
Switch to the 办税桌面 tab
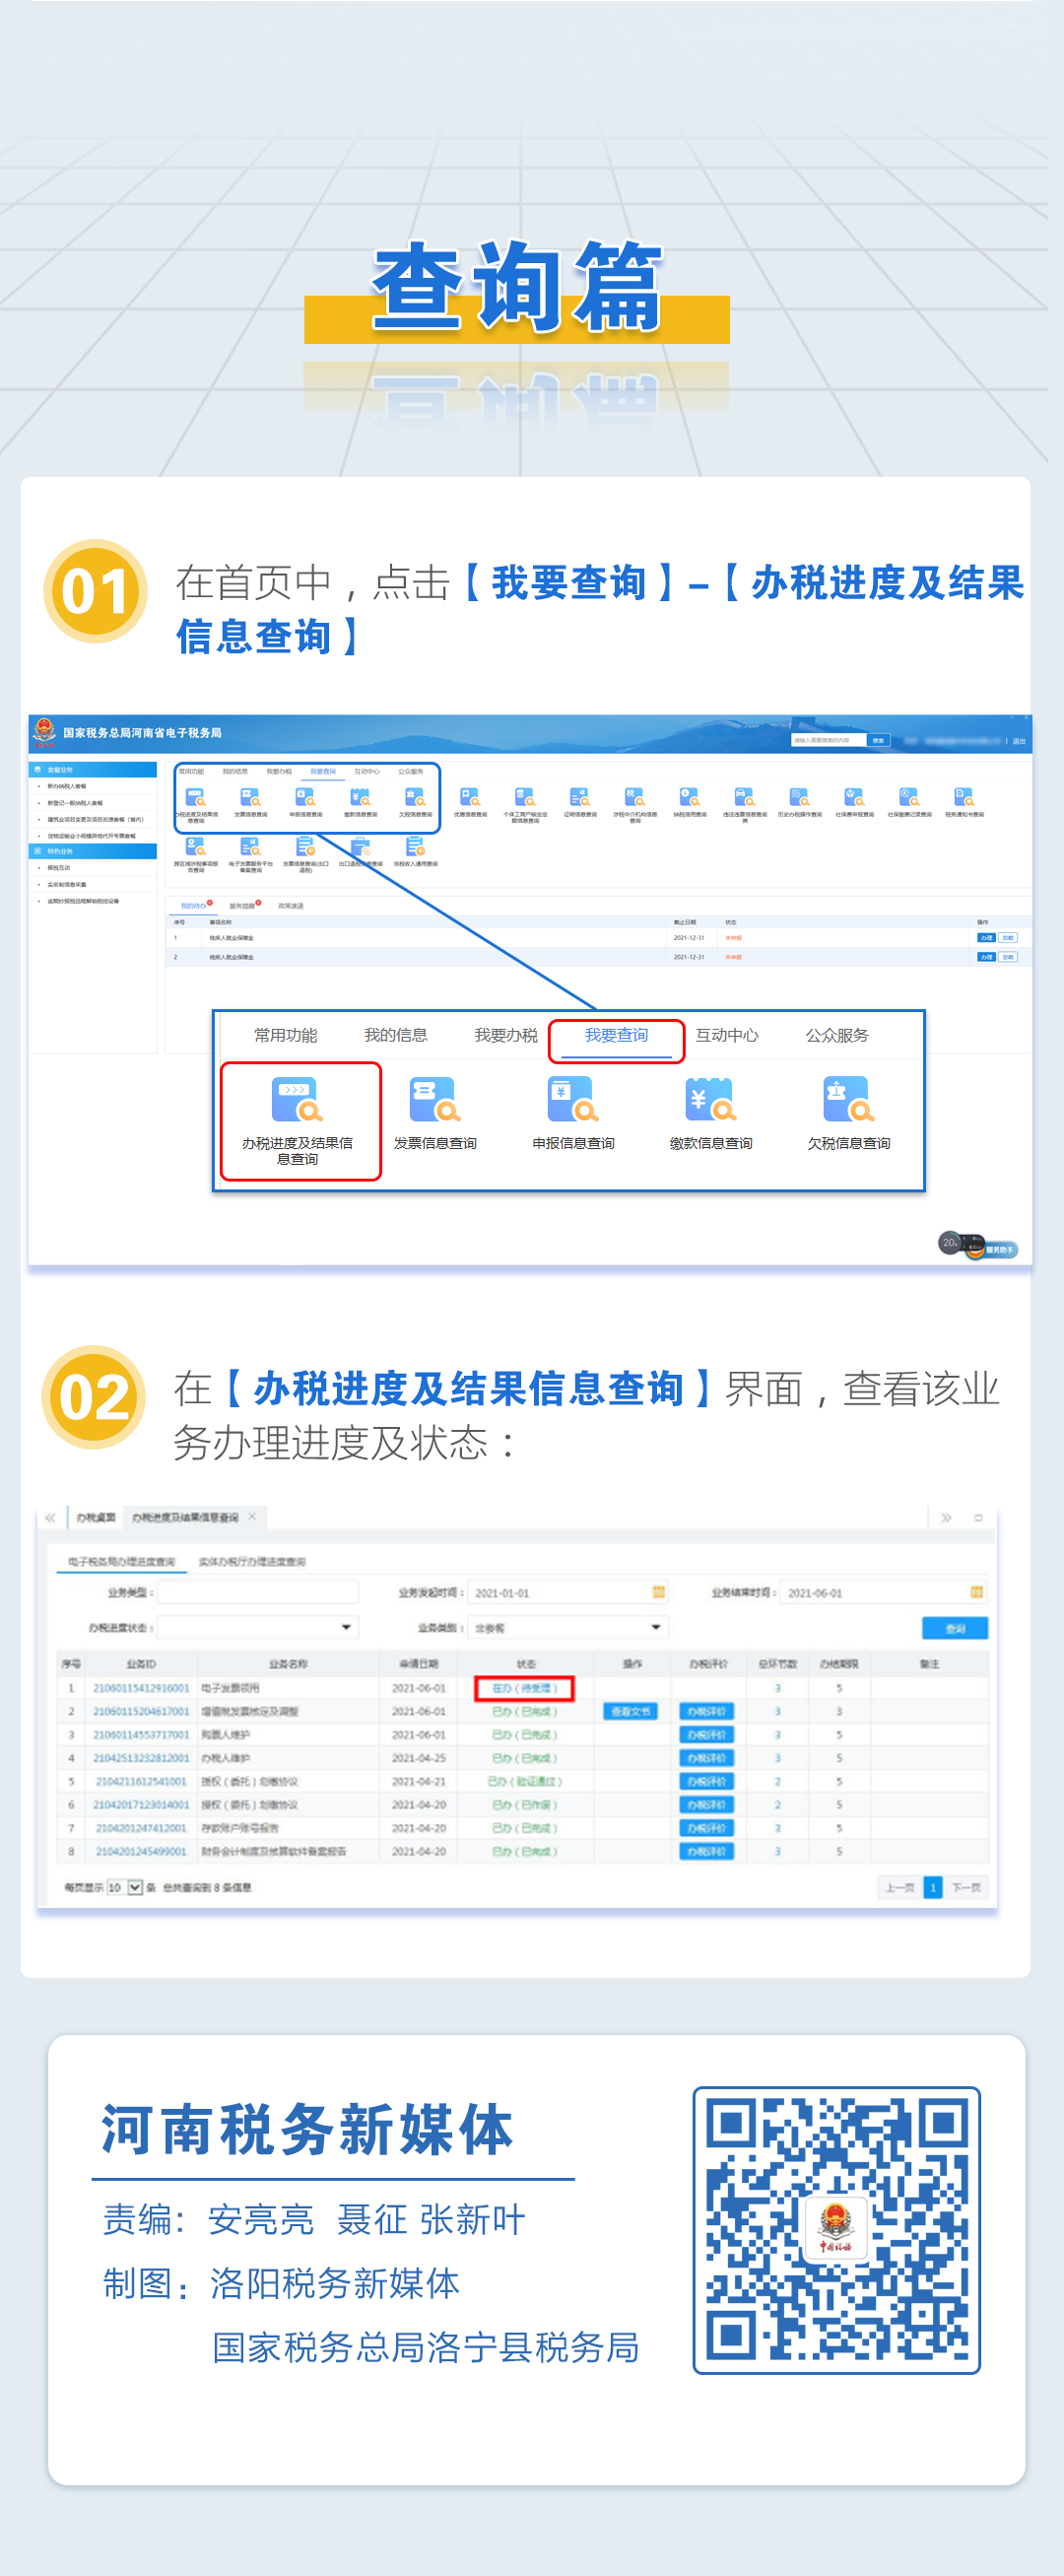click(96, 1517)
